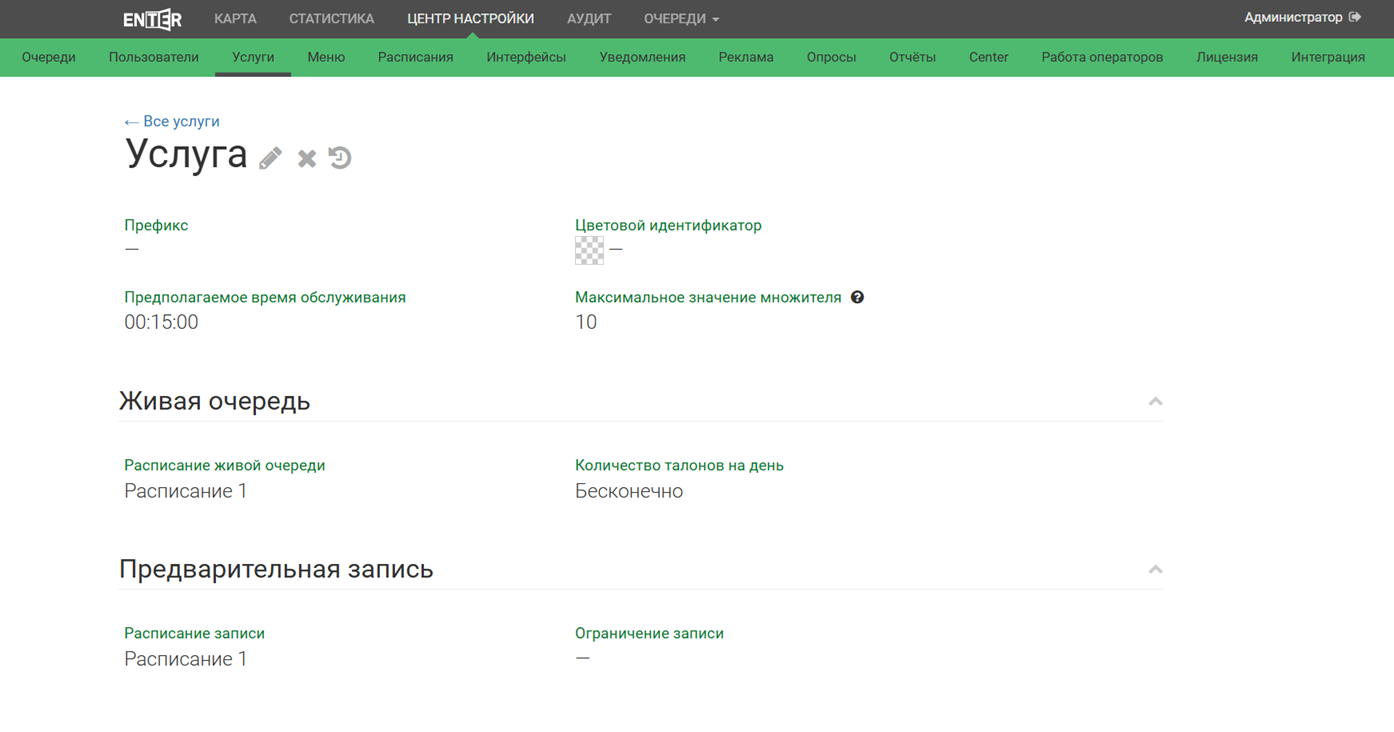This screenshot has height=732, width=1394.
Task: Click the pencil edit icon beside Услуга
Action: click(x=270, y=158)
